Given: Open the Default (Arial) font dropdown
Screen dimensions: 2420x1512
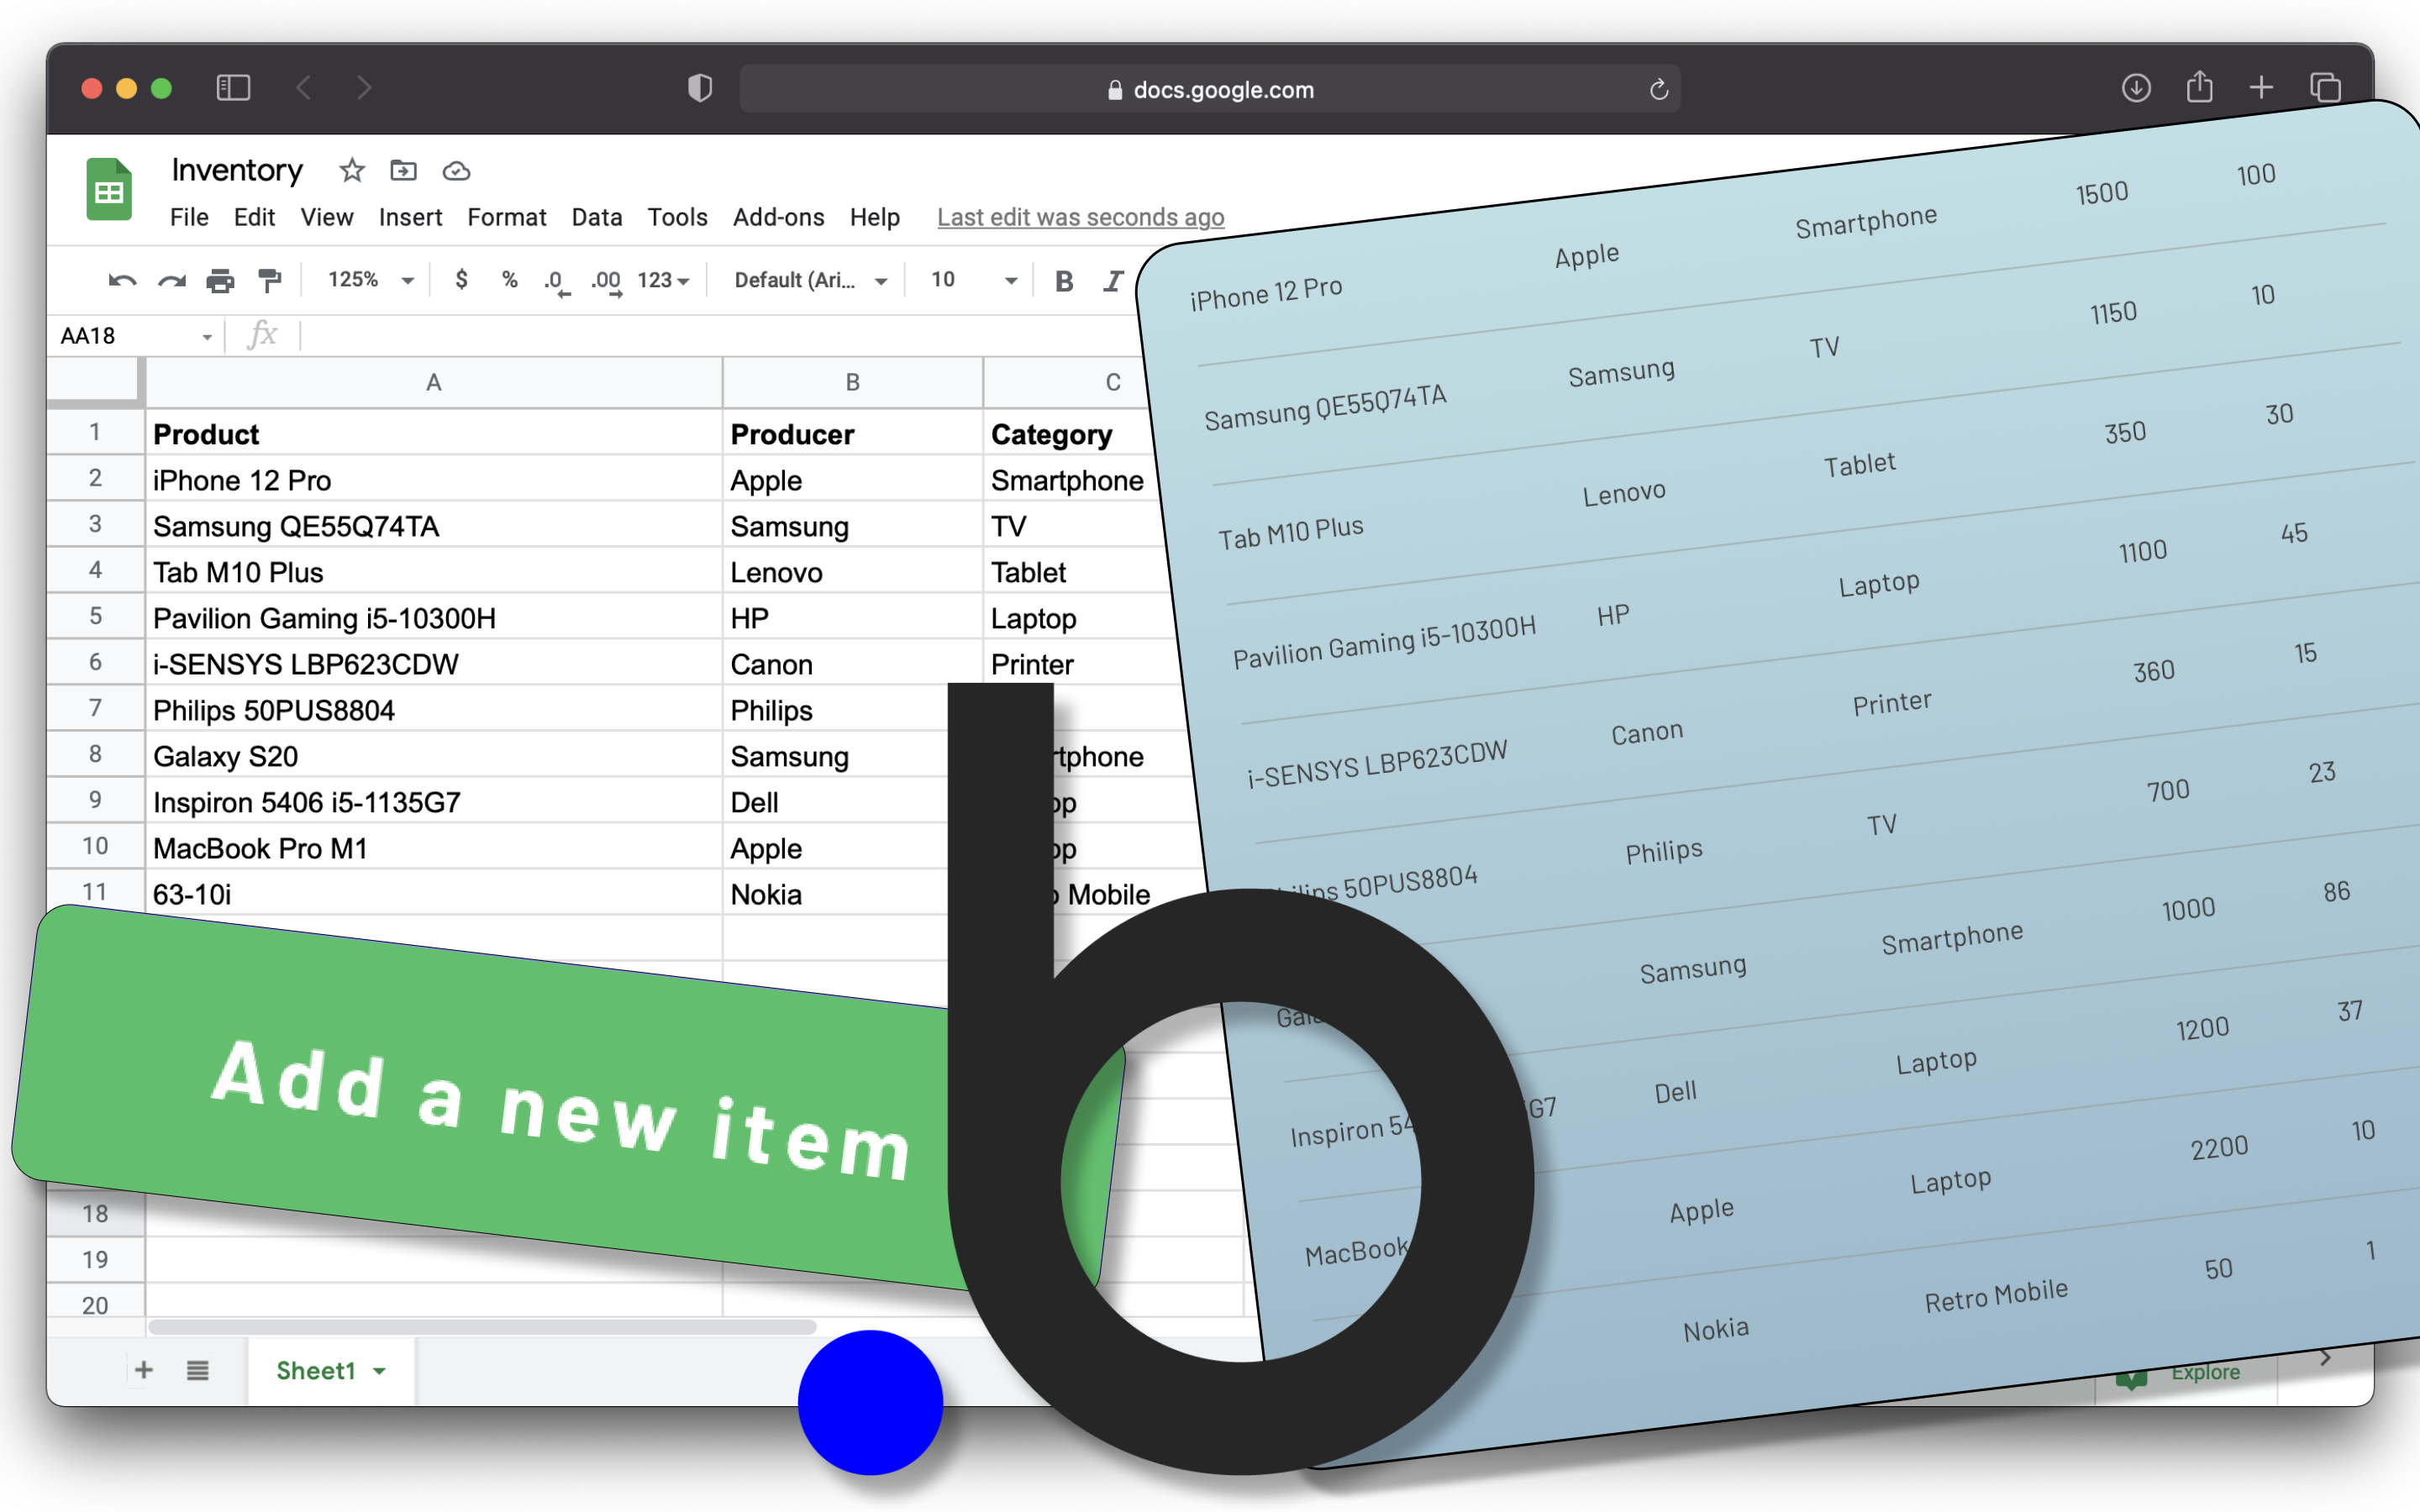Looking at the screenshot, I should pyautogui.click(x=810, y=280).
